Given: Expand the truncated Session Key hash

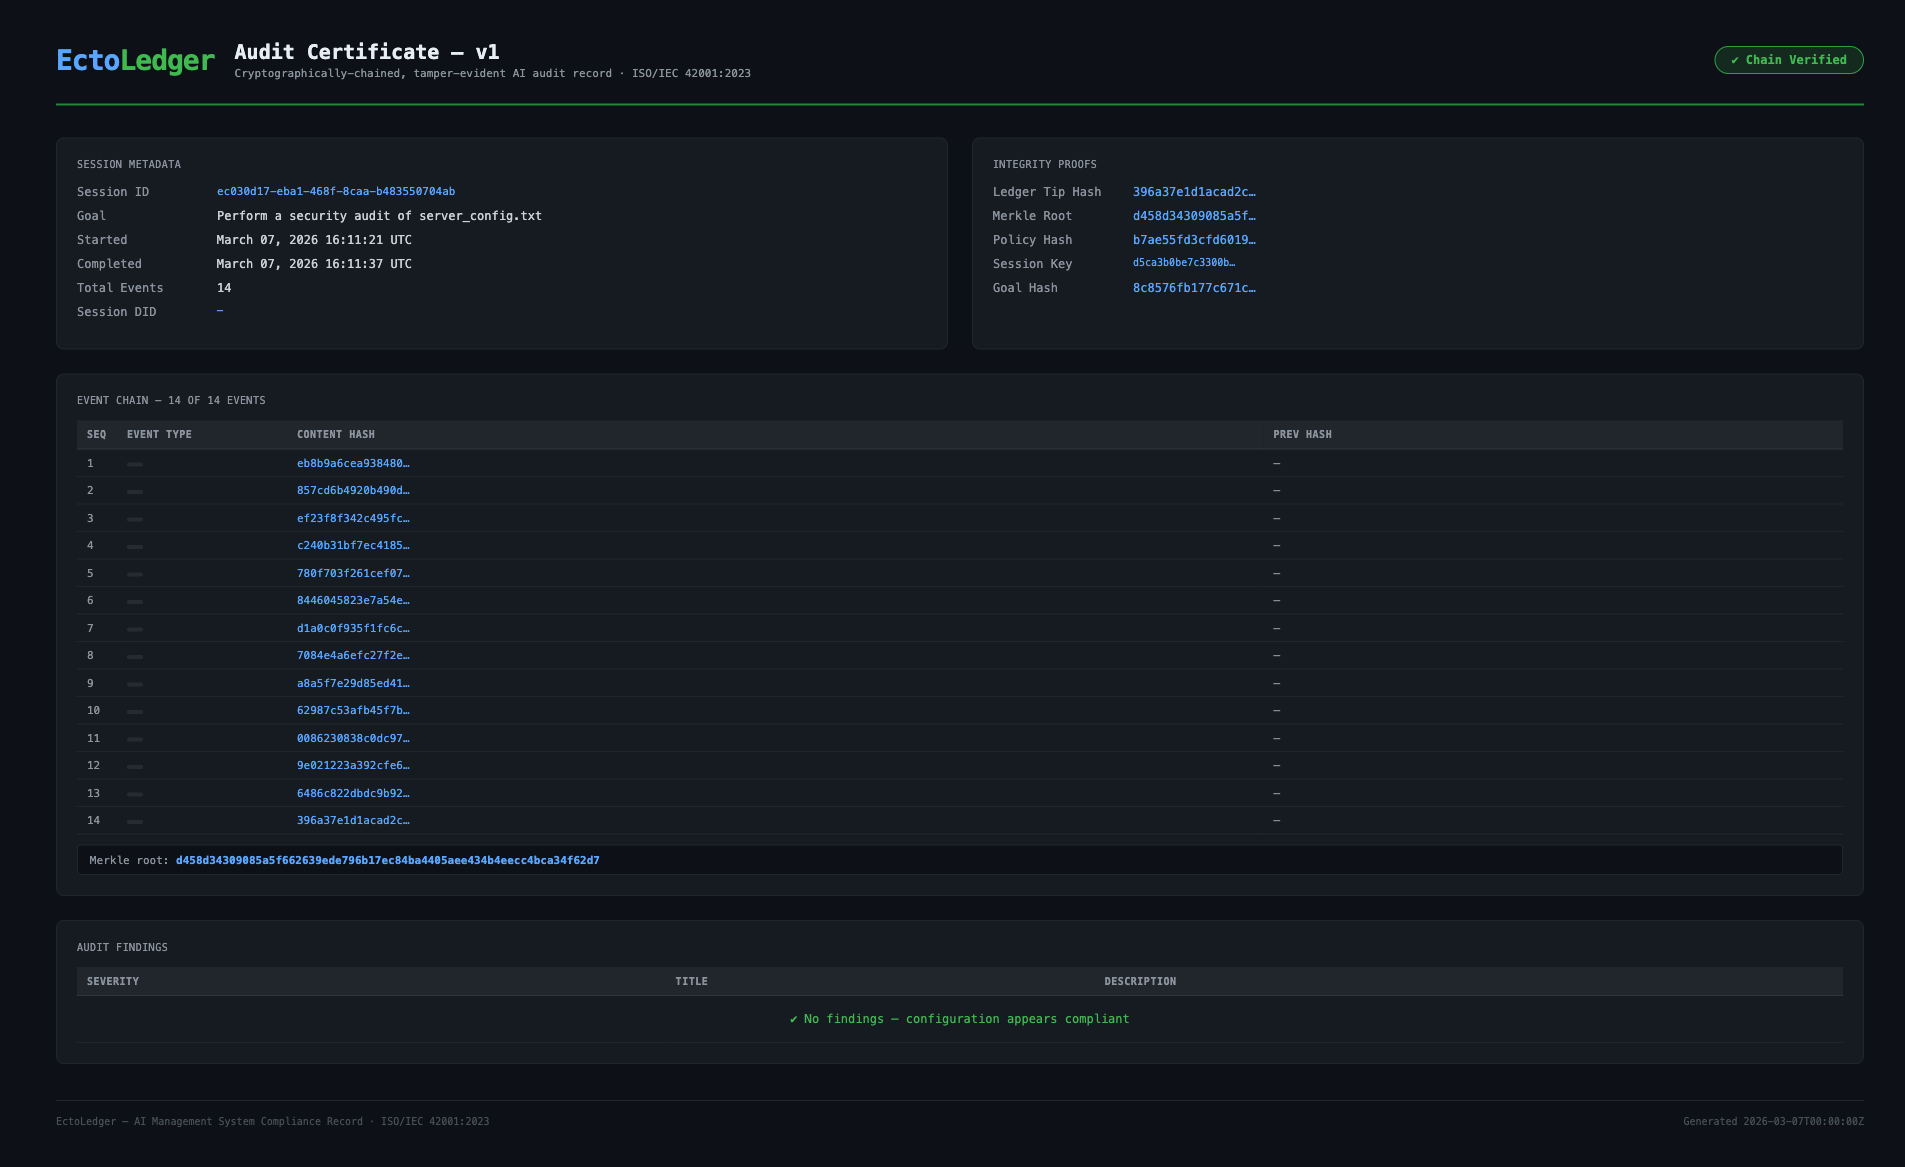Looking at the screenshot, I should click(1183, 263).
